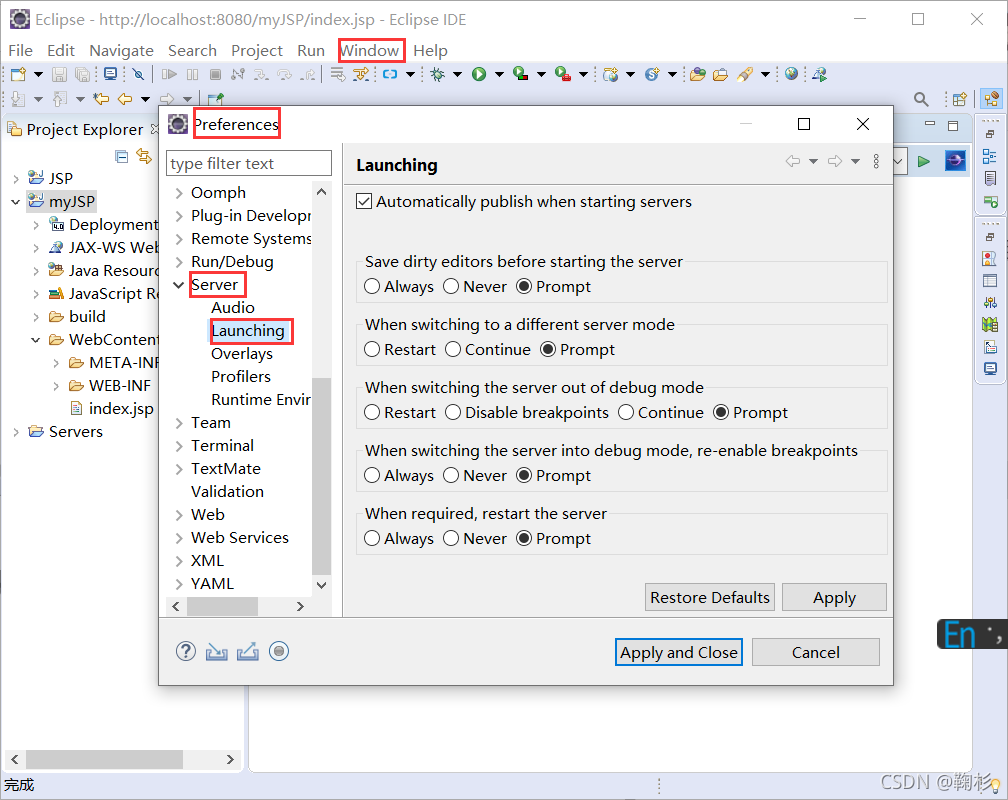The width and height of the screenshot is (1008, 800).
Task: Click the Skip All Breakpoints icon
Action: pyautogui.click(x=138, y=74)
